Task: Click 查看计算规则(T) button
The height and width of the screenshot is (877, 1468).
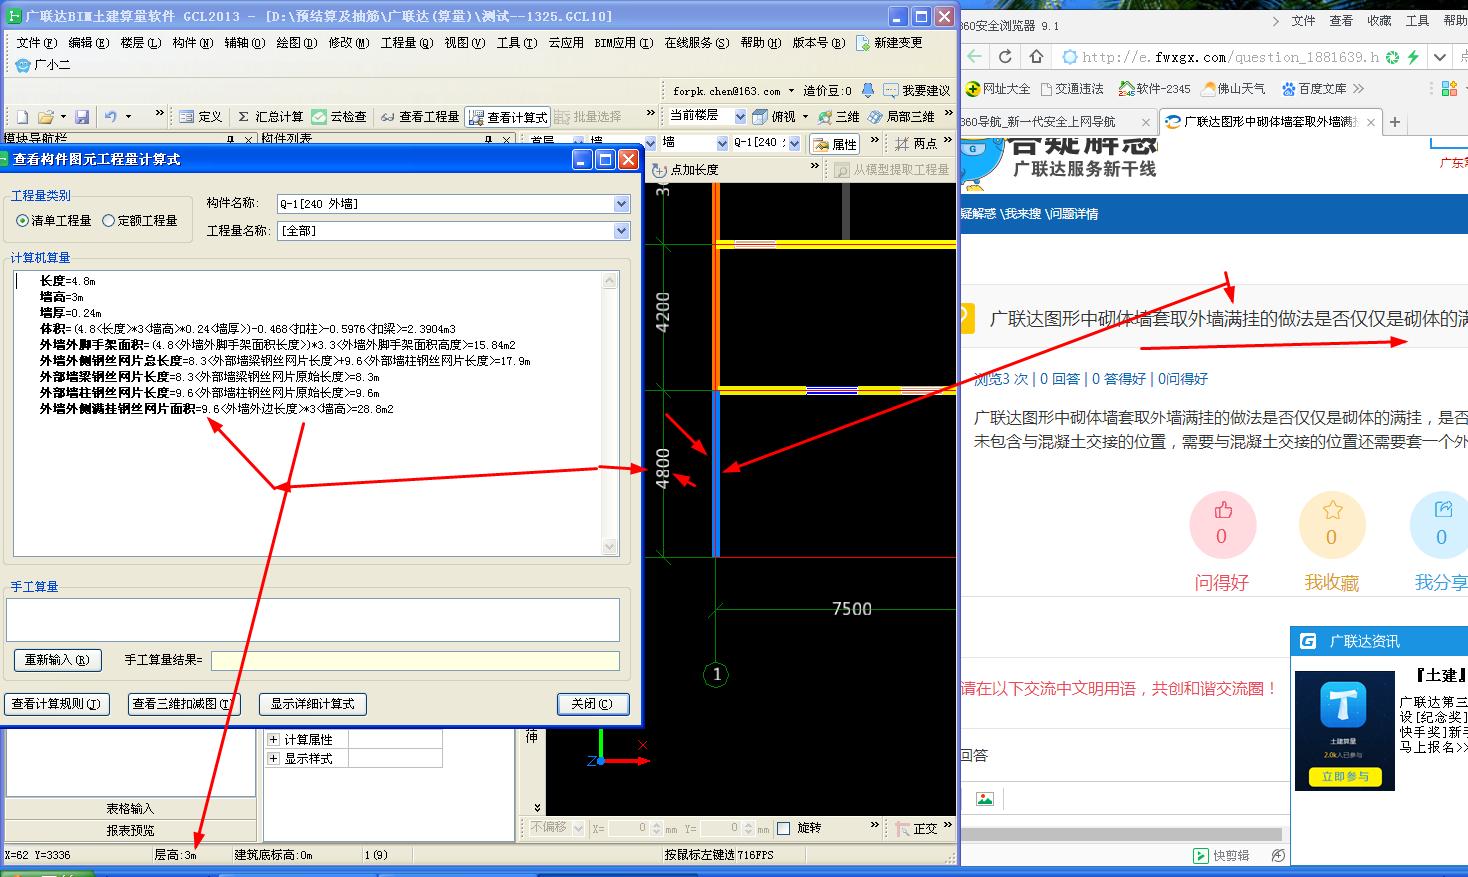Action: pyautogui.click(x=57, y=704)
